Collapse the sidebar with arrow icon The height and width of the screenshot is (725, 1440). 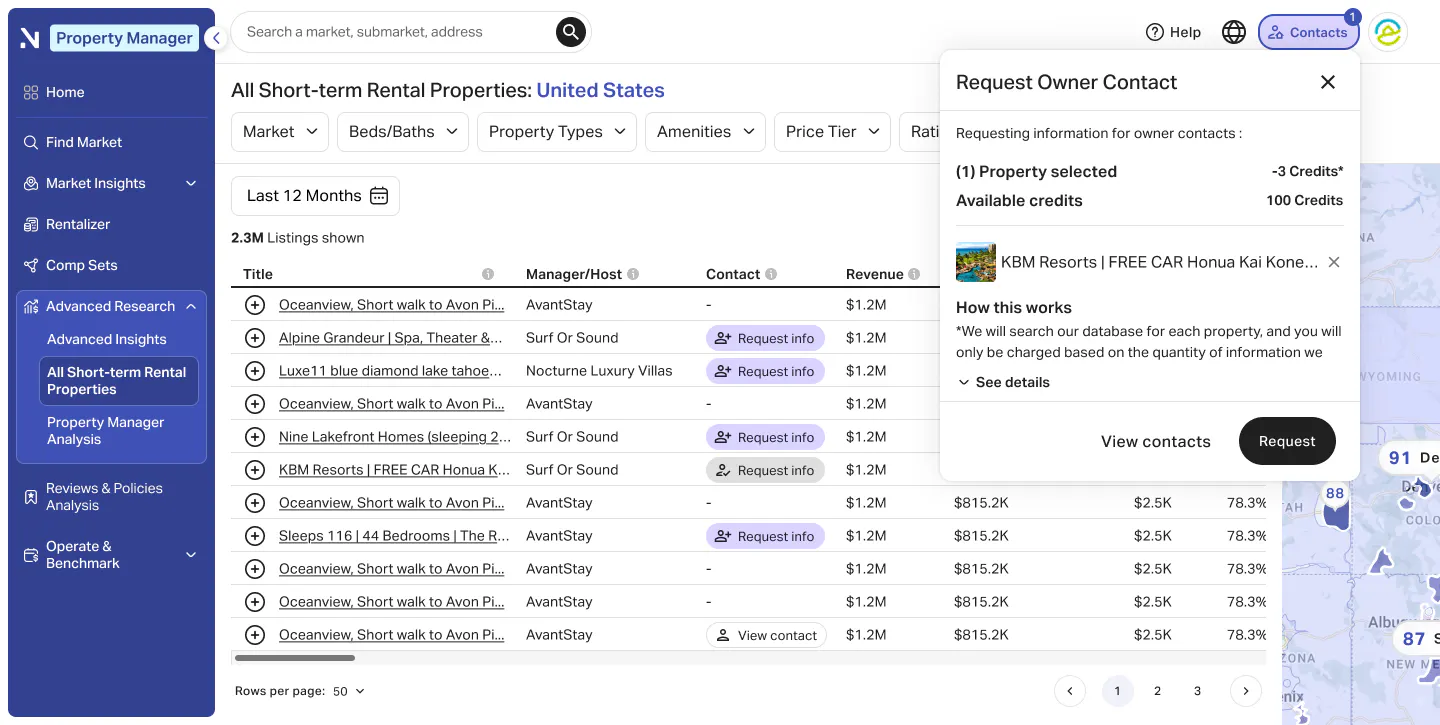215,38
